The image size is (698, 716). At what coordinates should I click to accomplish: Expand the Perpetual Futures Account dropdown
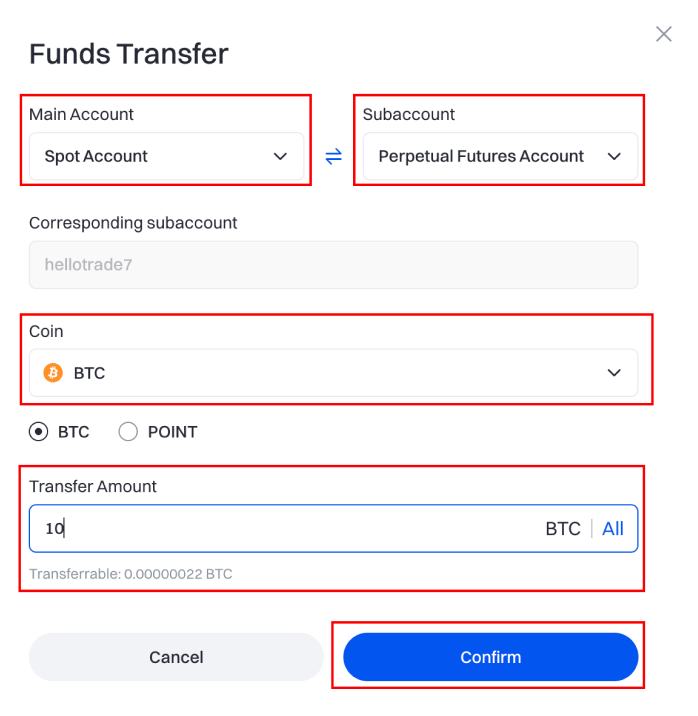pyautogui.click(x=500, y=156)
